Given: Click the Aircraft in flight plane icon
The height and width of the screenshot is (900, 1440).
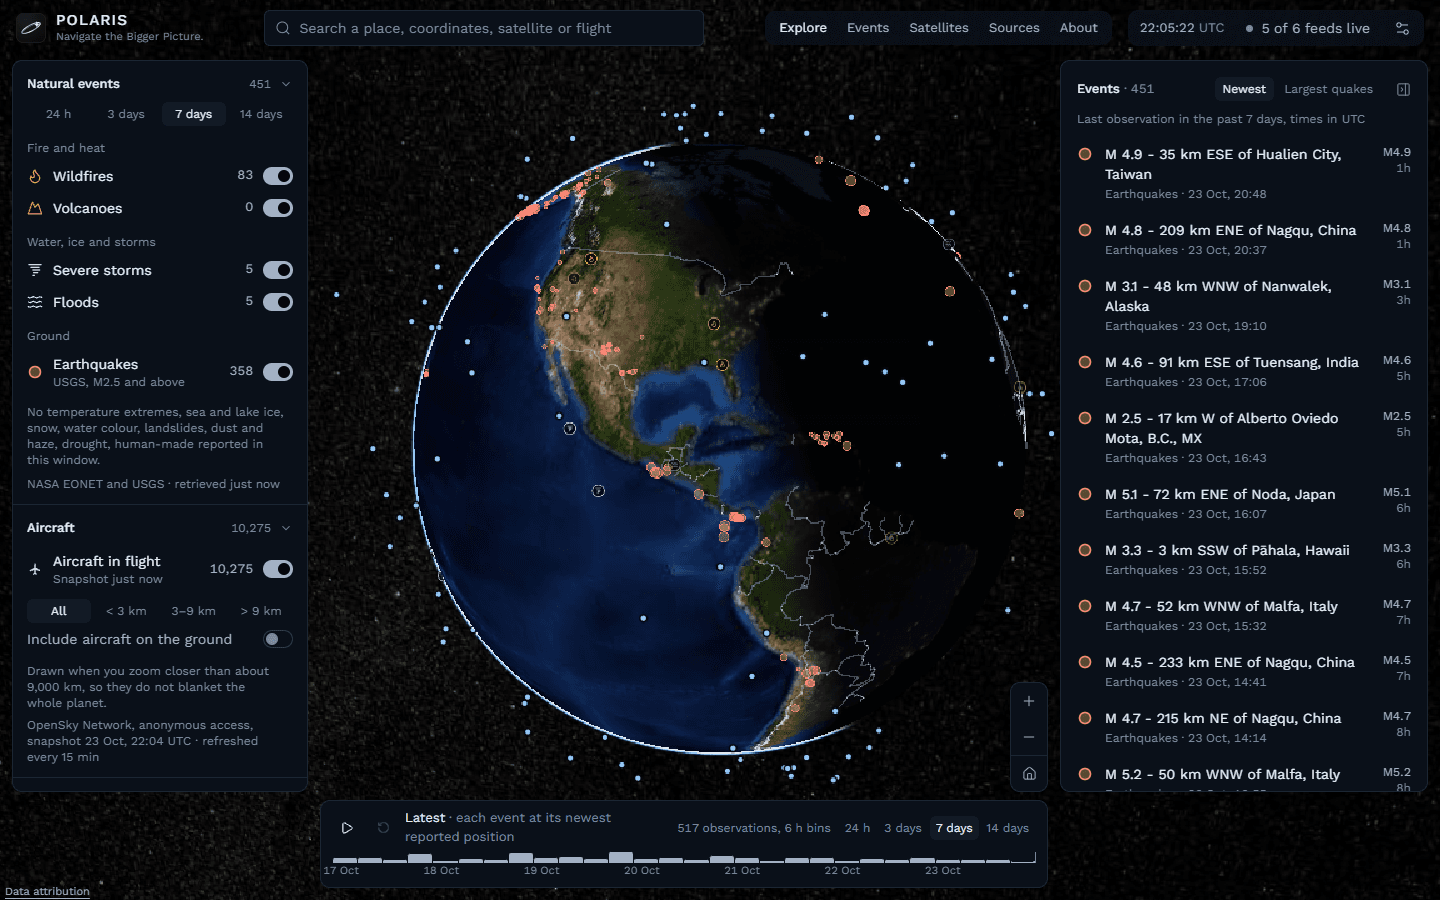Looking at the screenshot, I should [35, 569].
